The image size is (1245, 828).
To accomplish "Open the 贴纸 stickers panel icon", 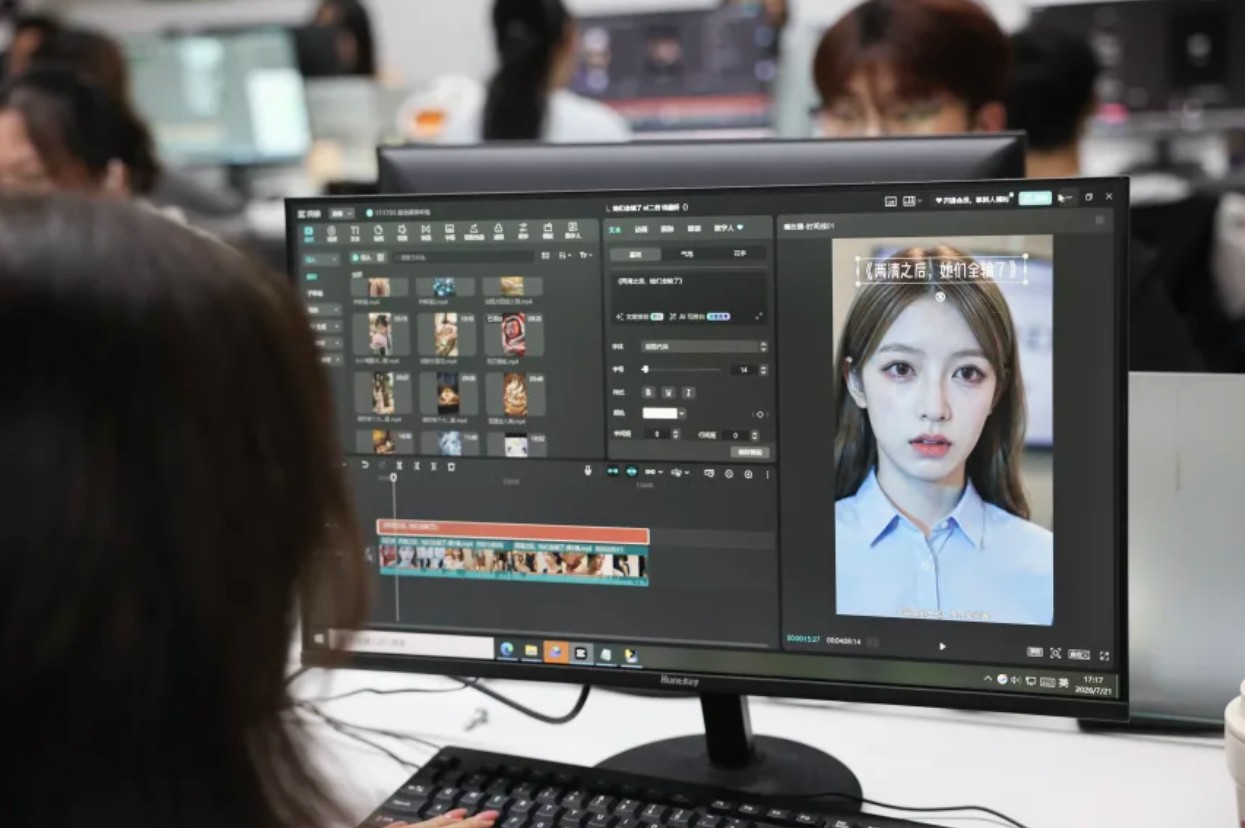I will [379, 232].
